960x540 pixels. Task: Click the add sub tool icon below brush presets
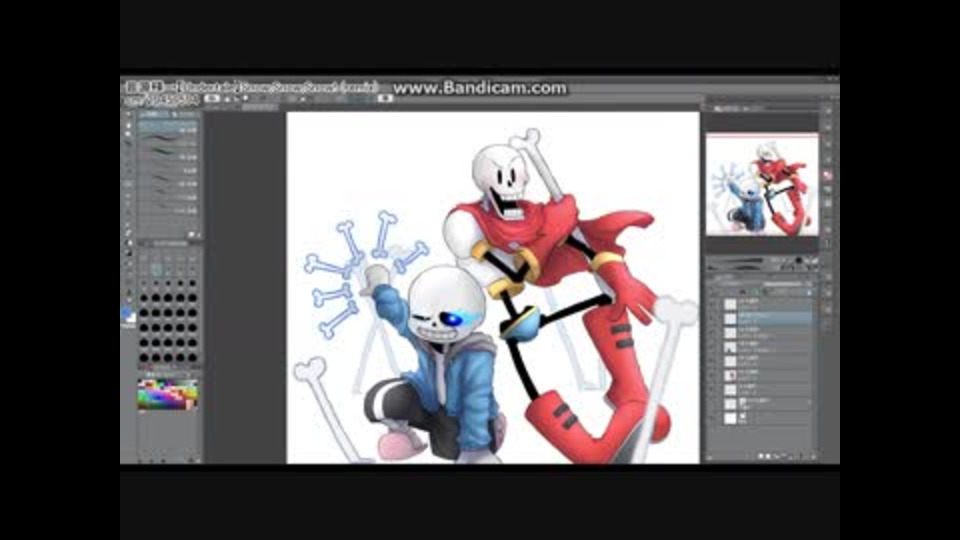[x=191, y=235]
